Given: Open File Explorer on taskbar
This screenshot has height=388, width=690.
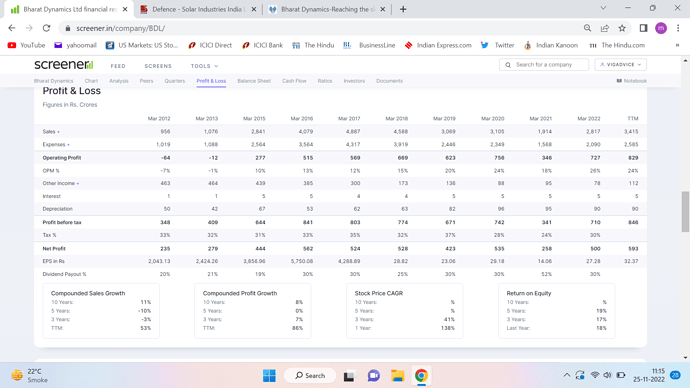Looking at the screenshot, I should click(398, 376).
